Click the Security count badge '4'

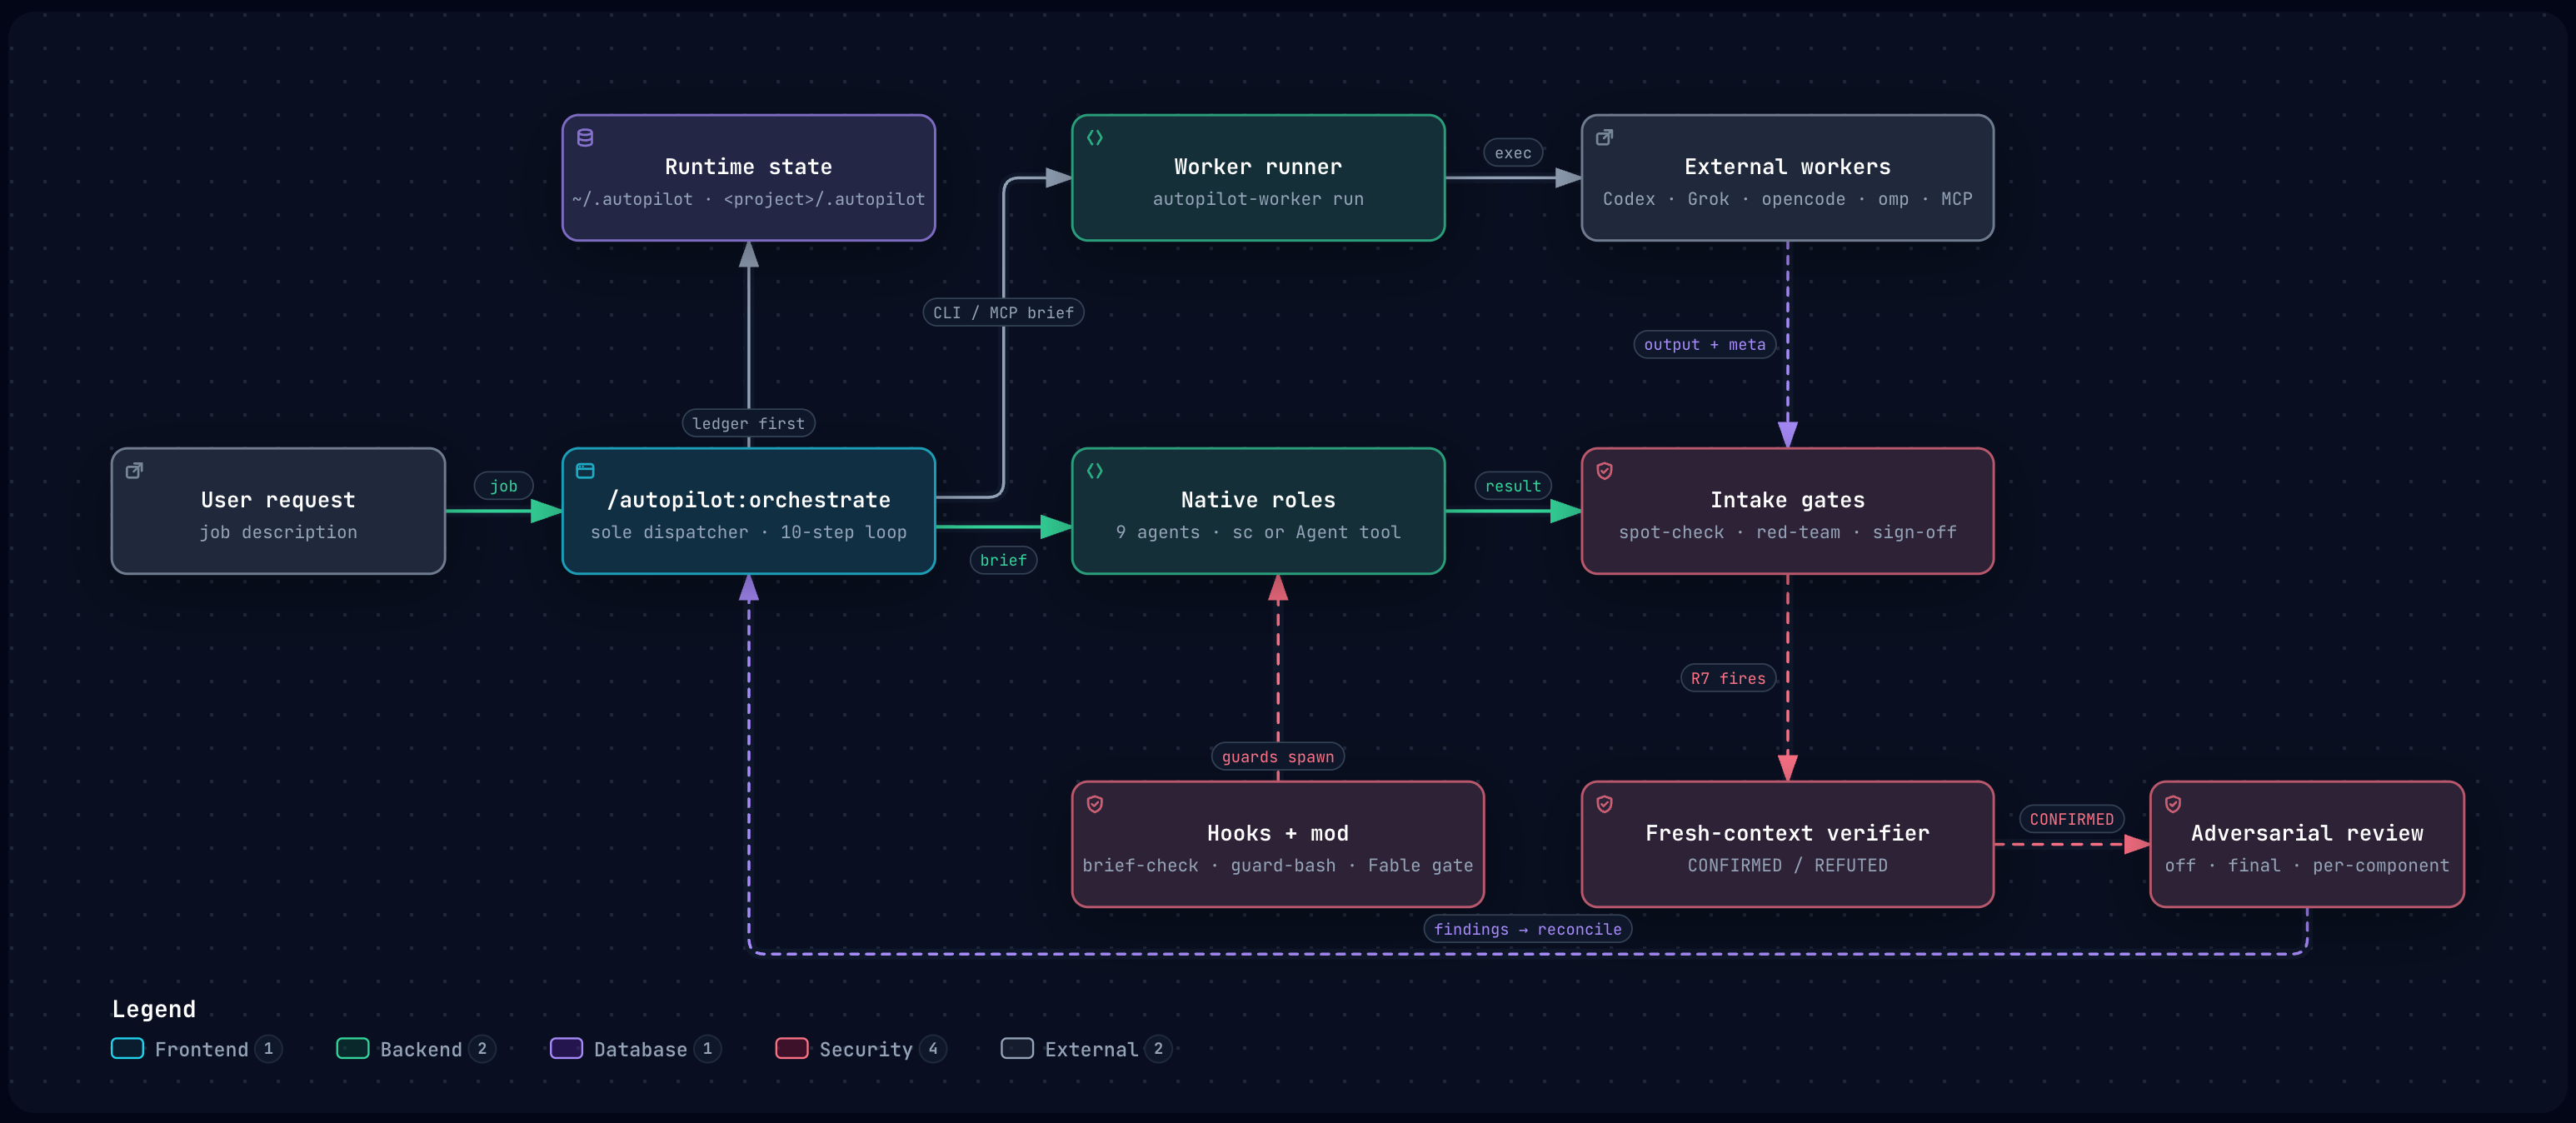(x=932, y=1048)
